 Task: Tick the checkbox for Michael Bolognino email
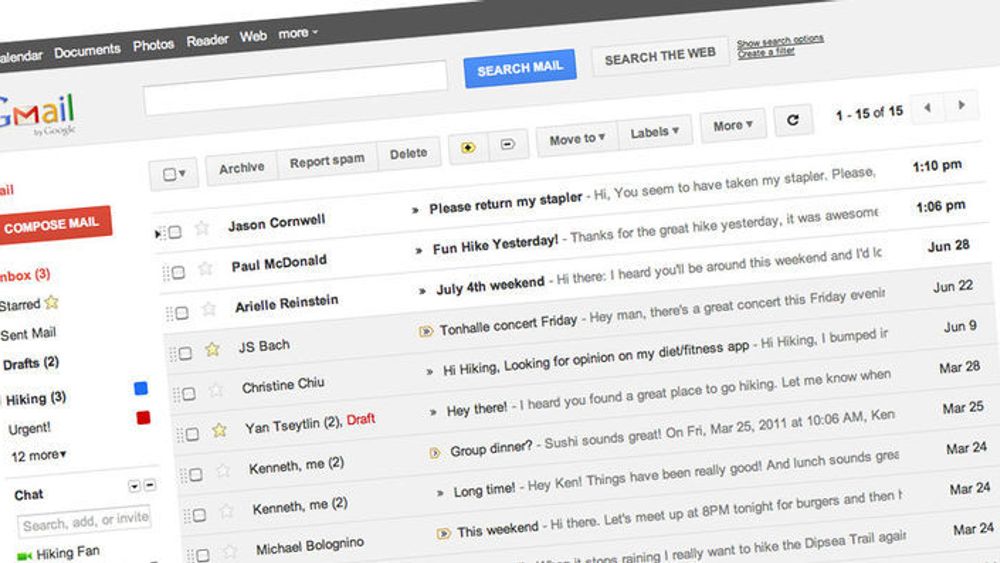(203, 555)
